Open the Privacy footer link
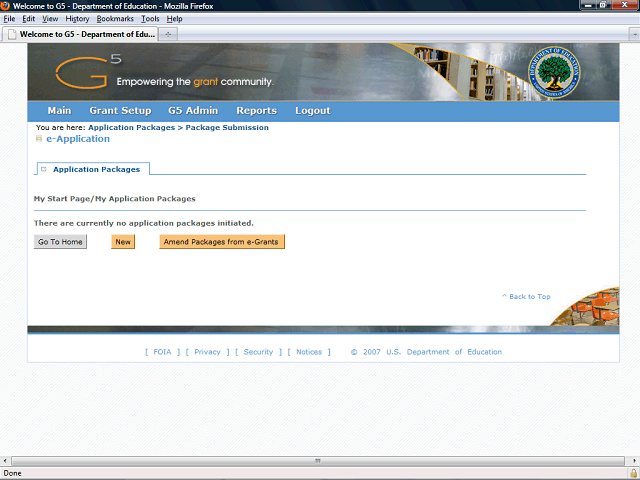Image resolution: width=640 pixels, height=480 pixels. pos(207,352)
